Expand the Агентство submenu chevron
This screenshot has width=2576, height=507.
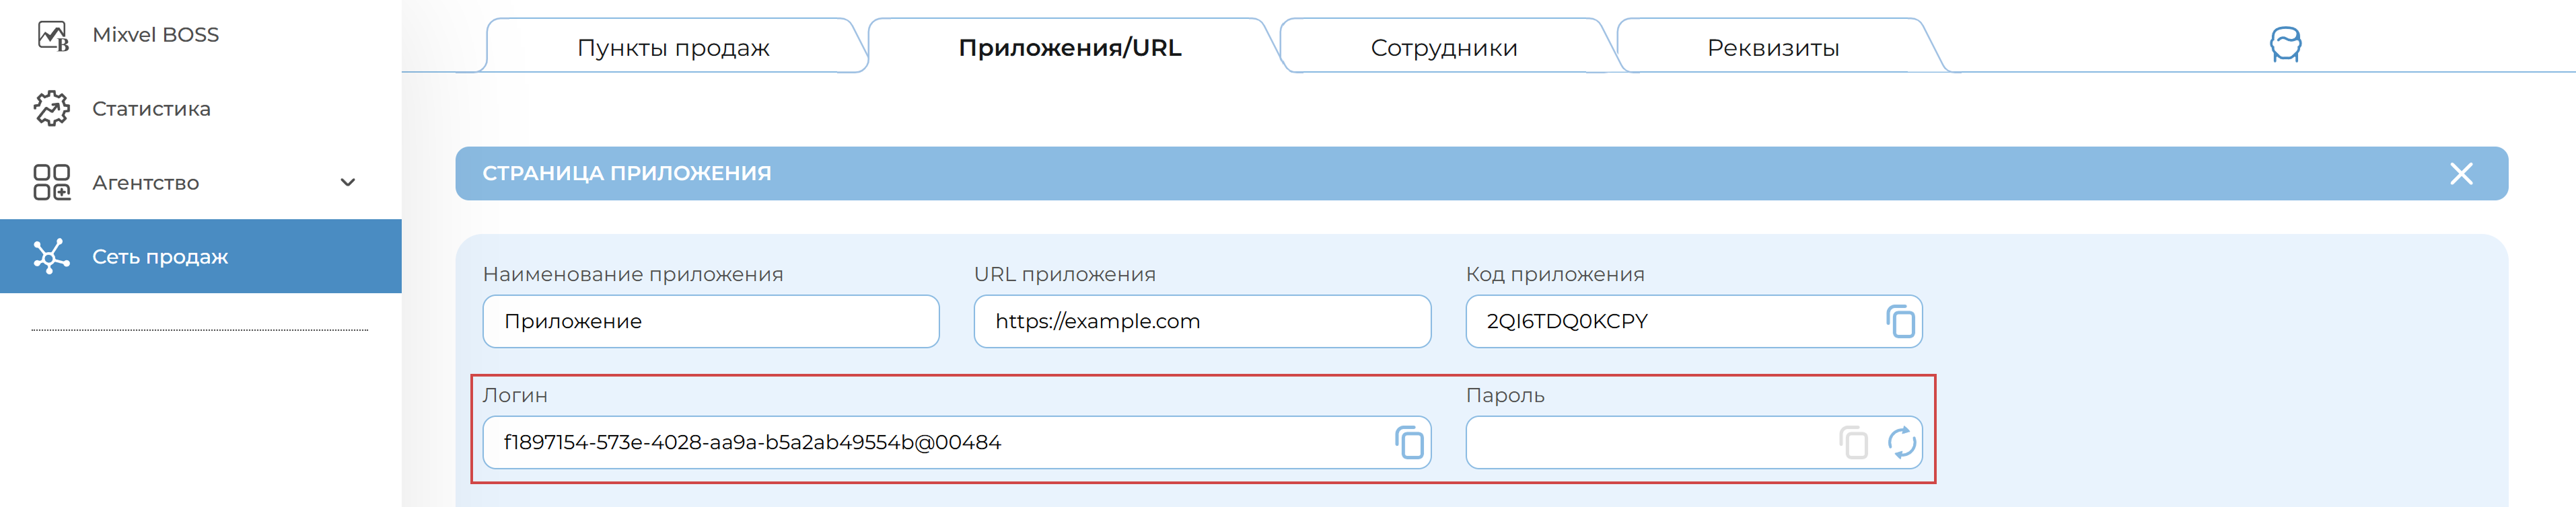pos(348,183)
